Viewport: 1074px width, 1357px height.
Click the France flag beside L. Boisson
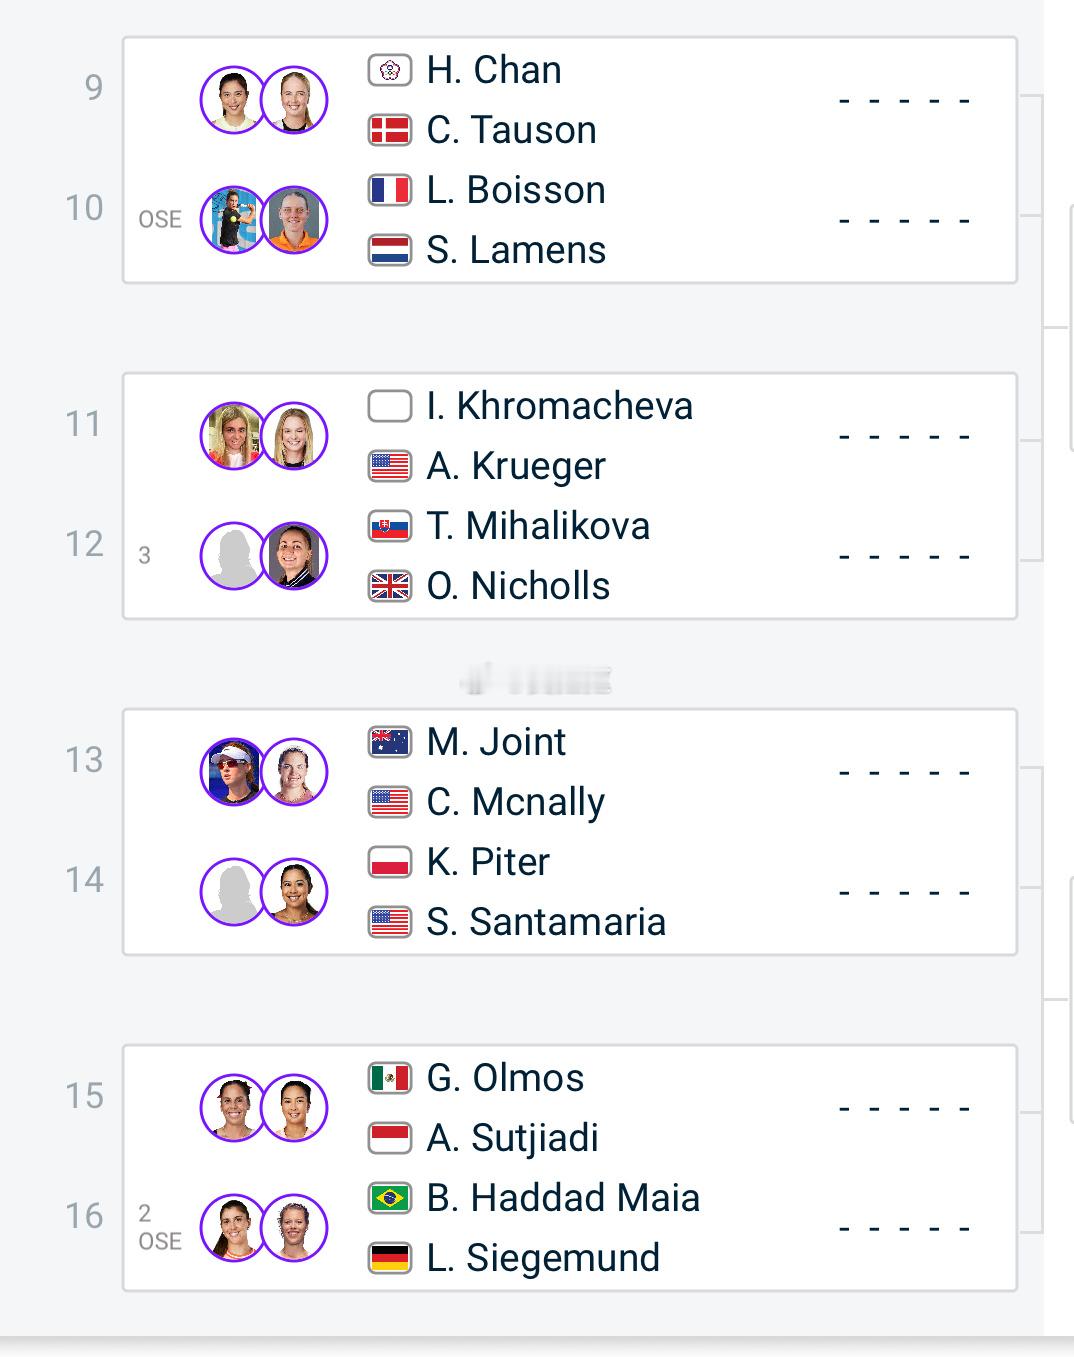point(390,190)
